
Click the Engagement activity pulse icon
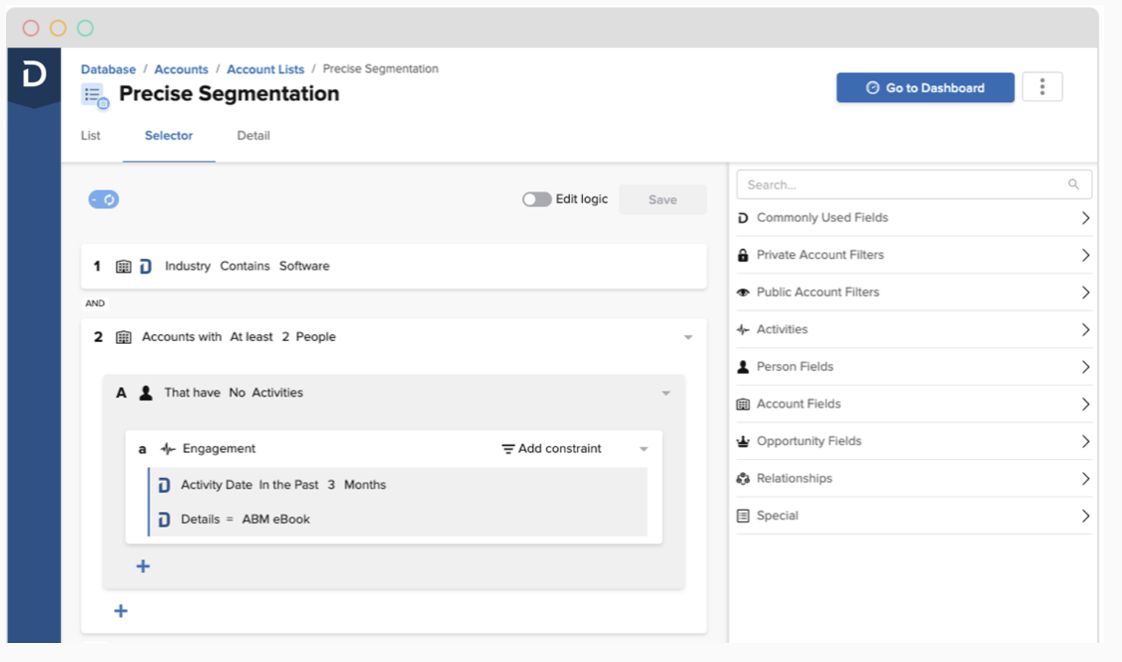pyautogui.click(x=168, y=449)
